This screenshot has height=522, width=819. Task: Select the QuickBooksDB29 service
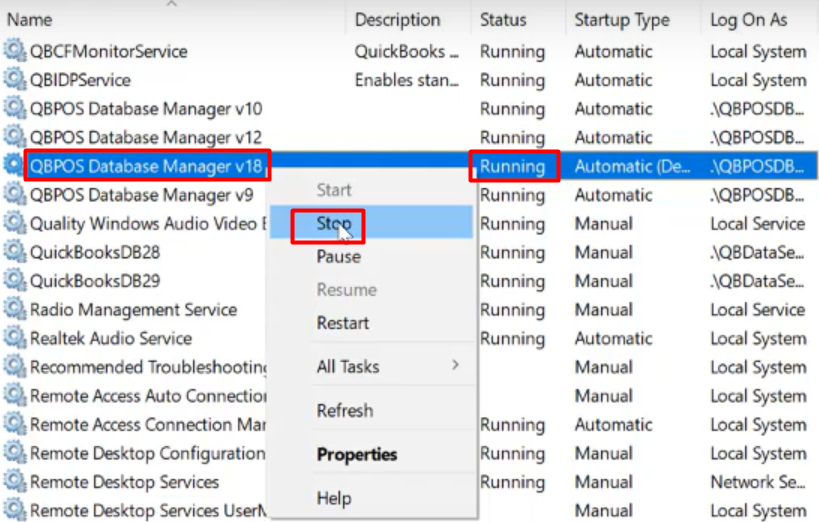[x=95, y=281]
